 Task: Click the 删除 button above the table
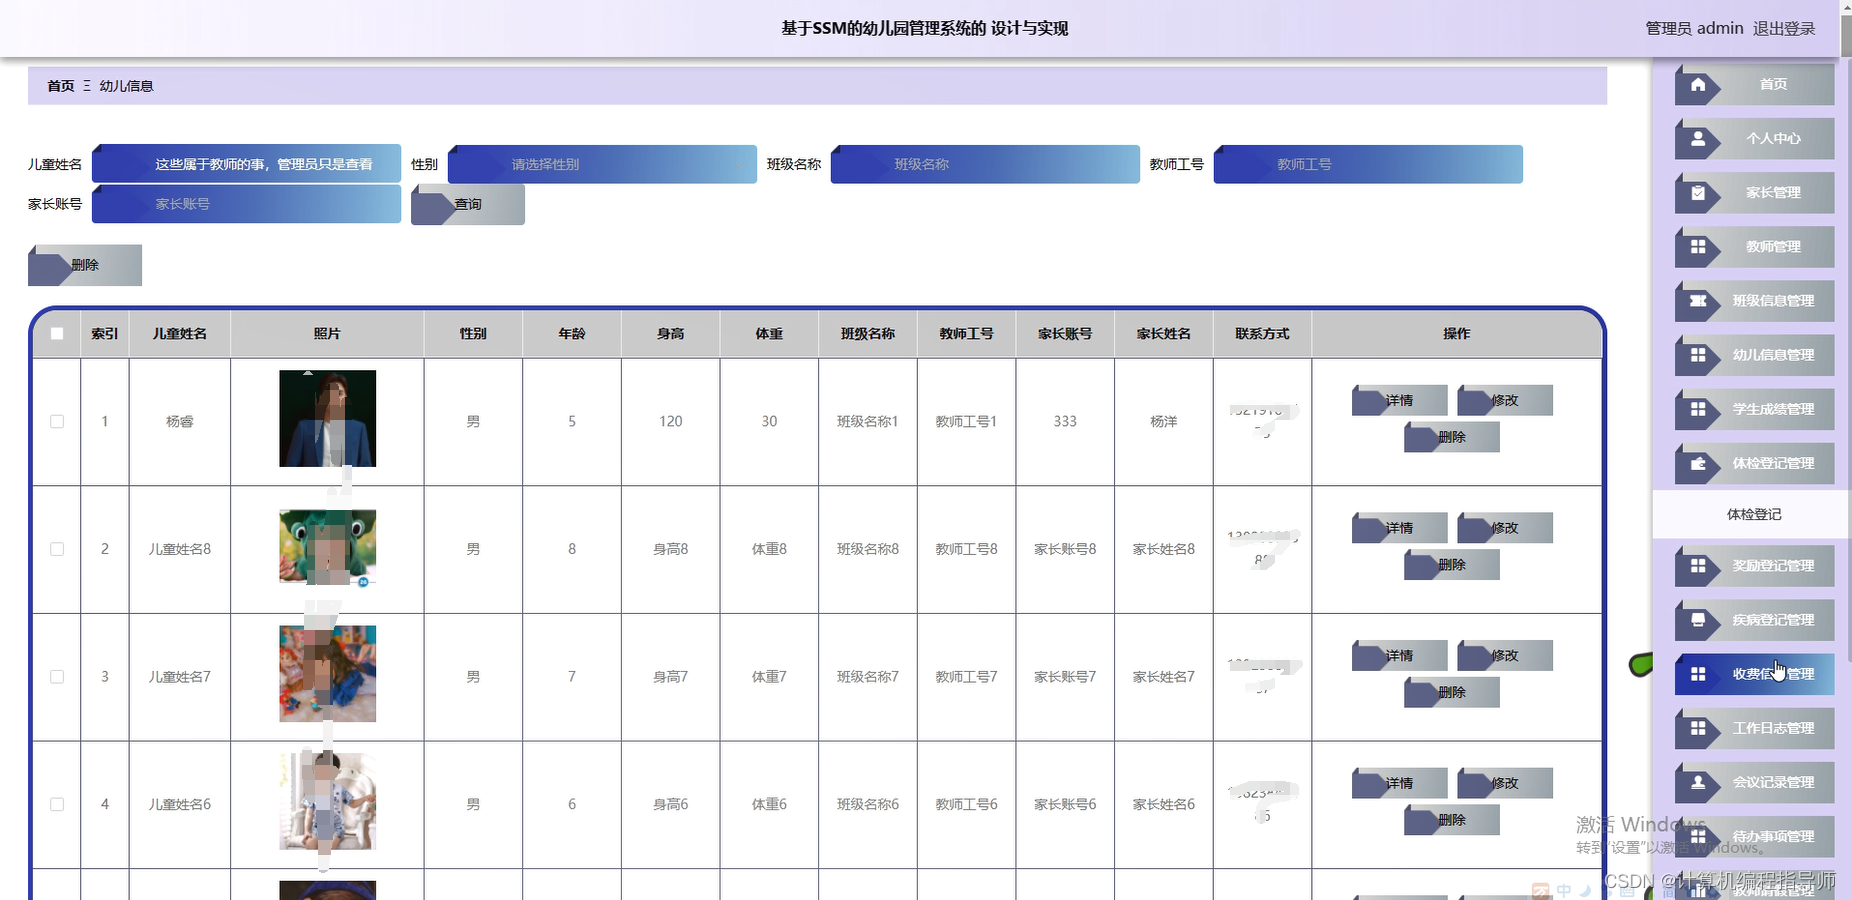pyautogui.click(x=85, y=265)
